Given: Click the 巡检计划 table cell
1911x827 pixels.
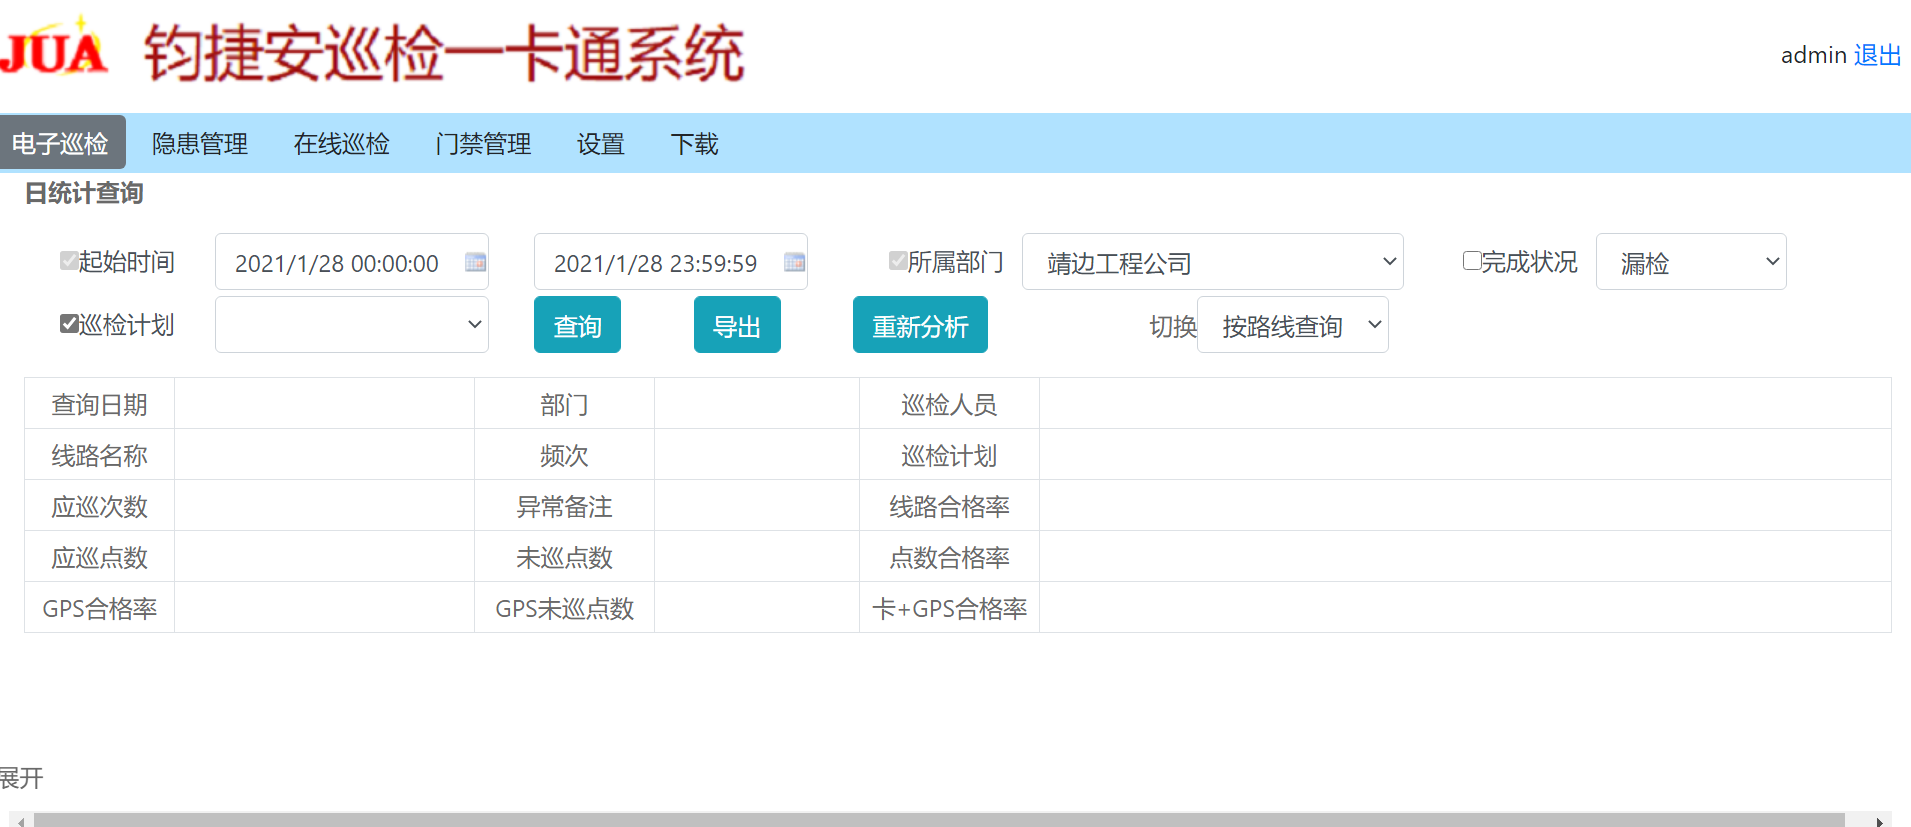Looking at the screenshot, I should click(x=949, y=455).
